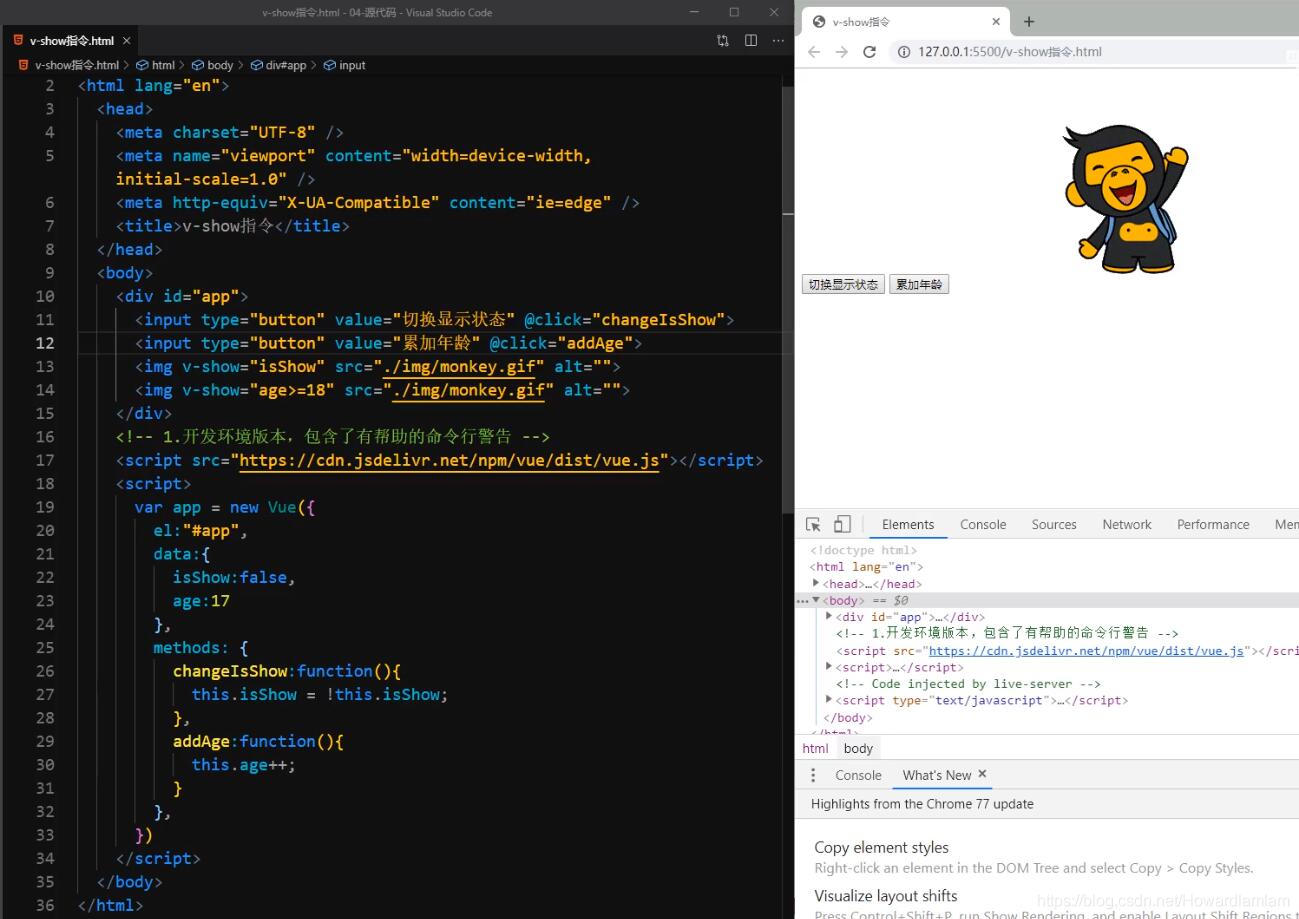Image resolution: width=1299 pixels, height=919 pixels.
Task: Expand script type="text/javascript" node
Action: (829, 700)
